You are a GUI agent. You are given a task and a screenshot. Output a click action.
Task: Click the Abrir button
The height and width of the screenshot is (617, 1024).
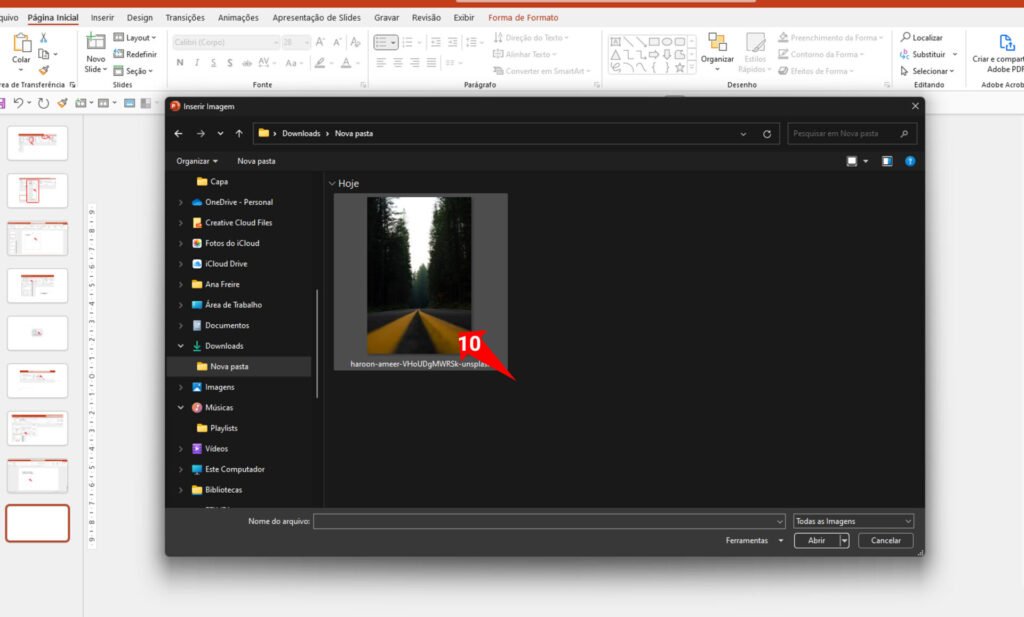[816, 540]
